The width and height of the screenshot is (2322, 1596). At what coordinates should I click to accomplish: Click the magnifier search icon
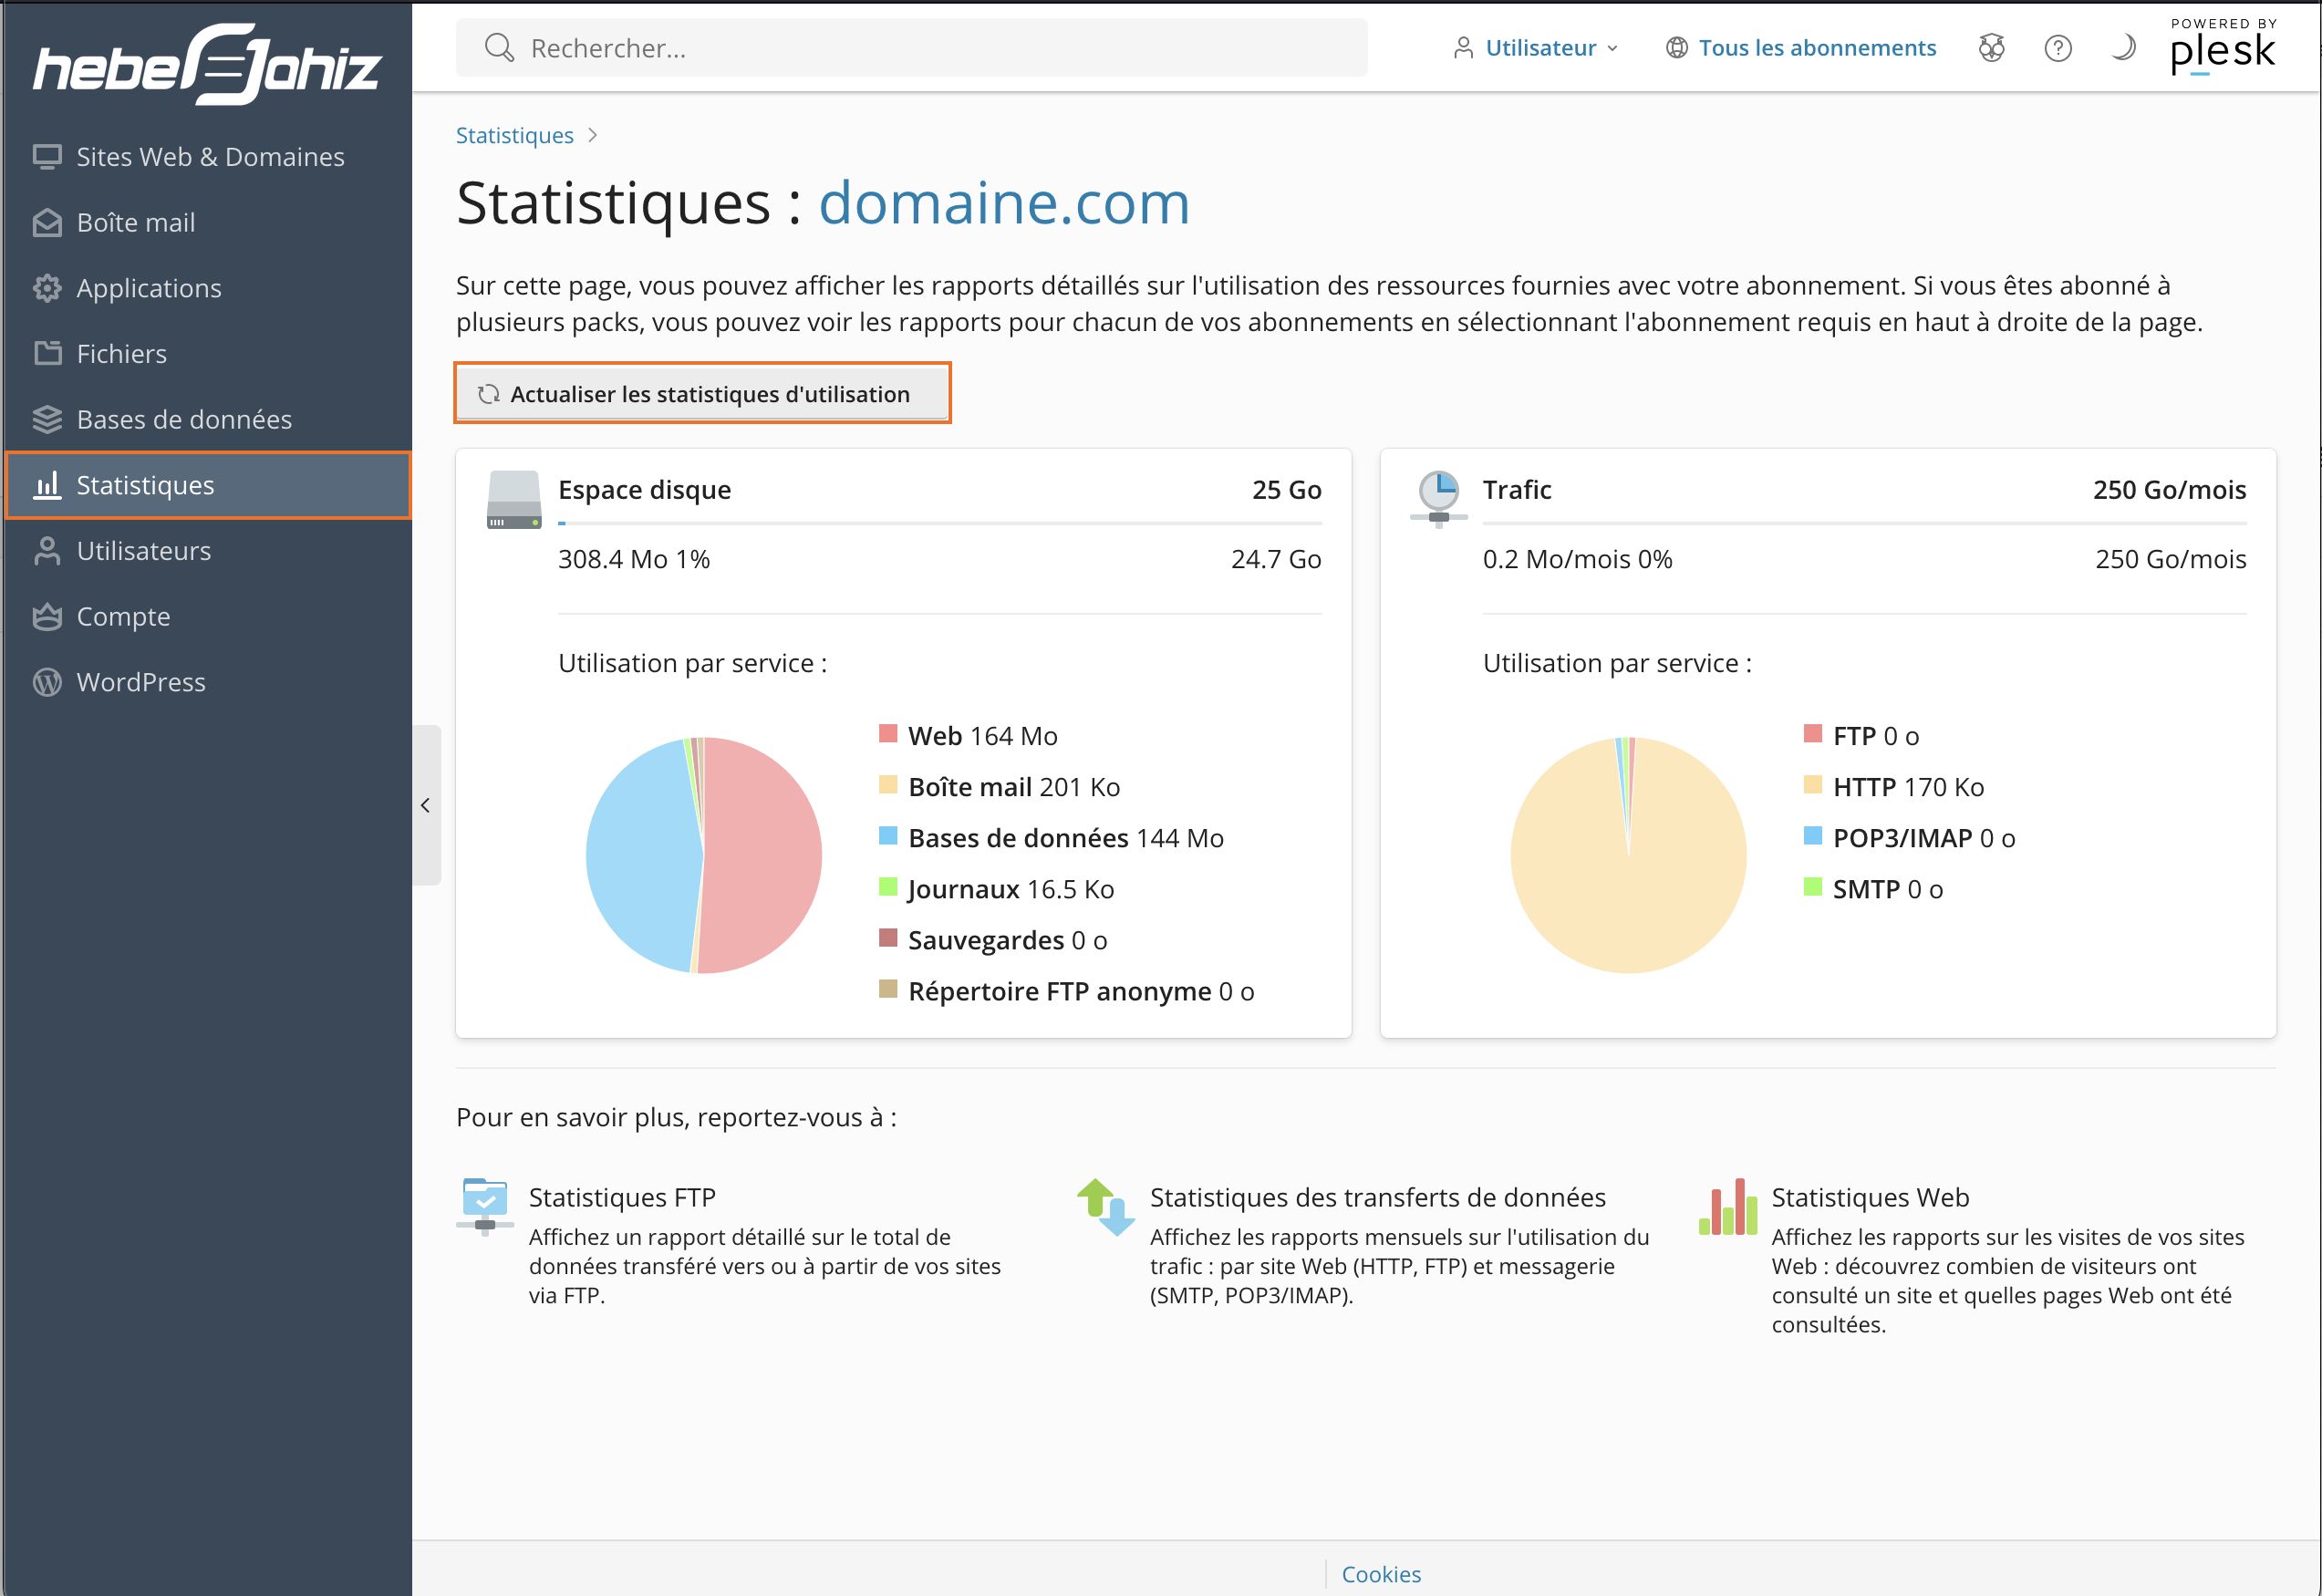coord(498,48)
